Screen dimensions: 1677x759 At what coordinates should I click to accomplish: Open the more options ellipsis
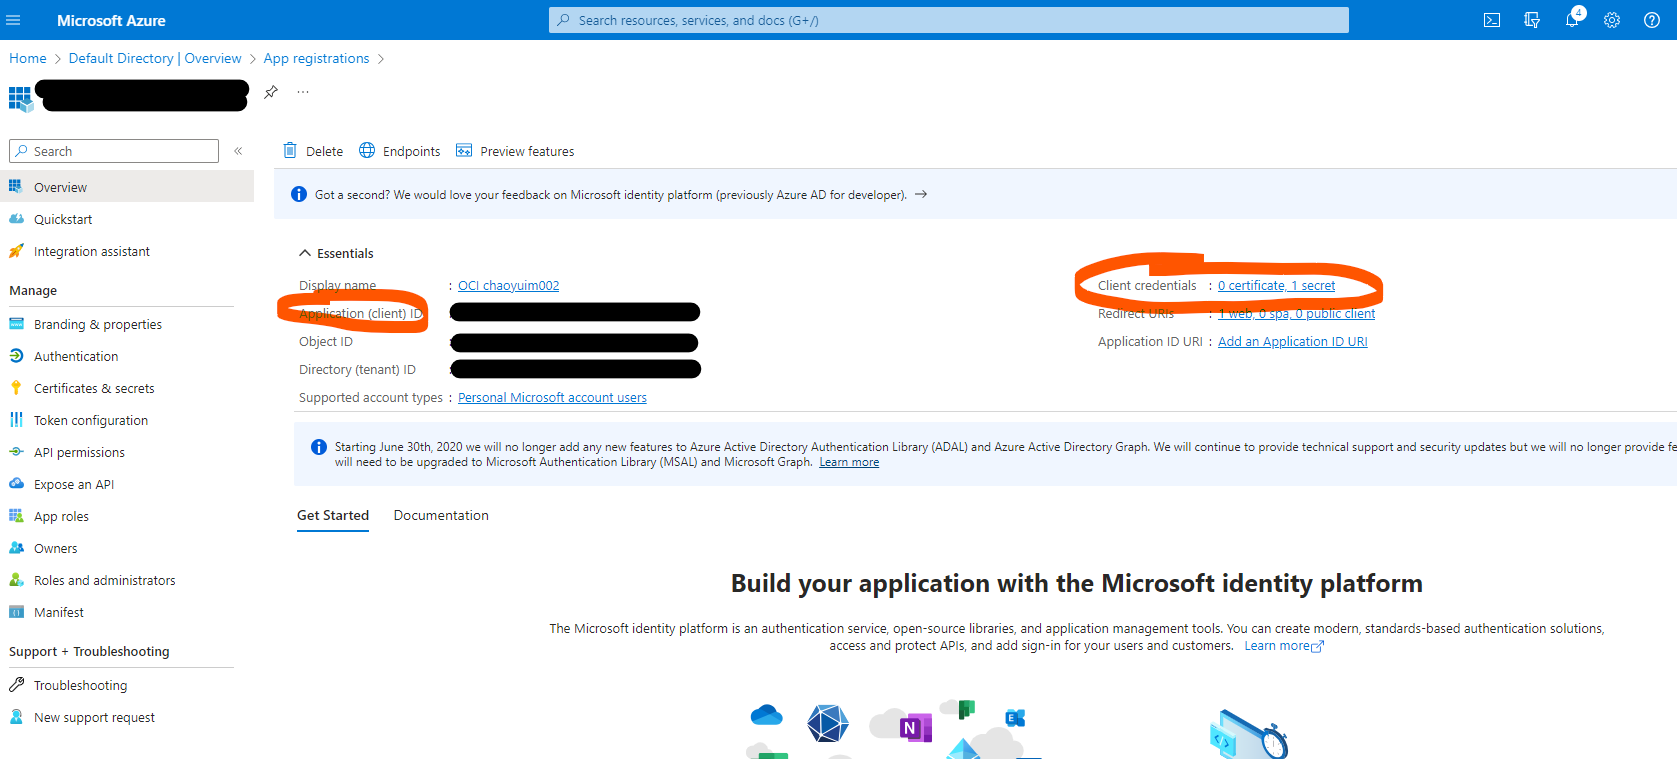(303, 92)
